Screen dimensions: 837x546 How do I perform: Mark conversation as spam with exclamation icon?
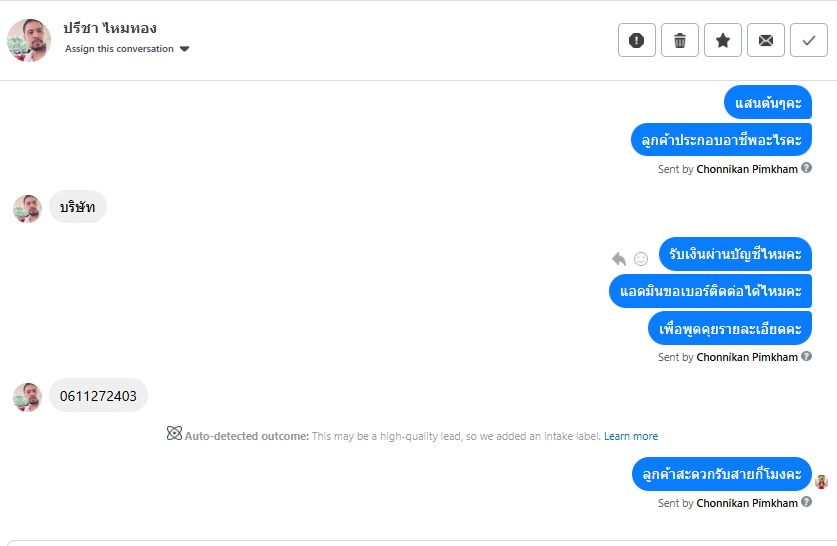point(637,40)
